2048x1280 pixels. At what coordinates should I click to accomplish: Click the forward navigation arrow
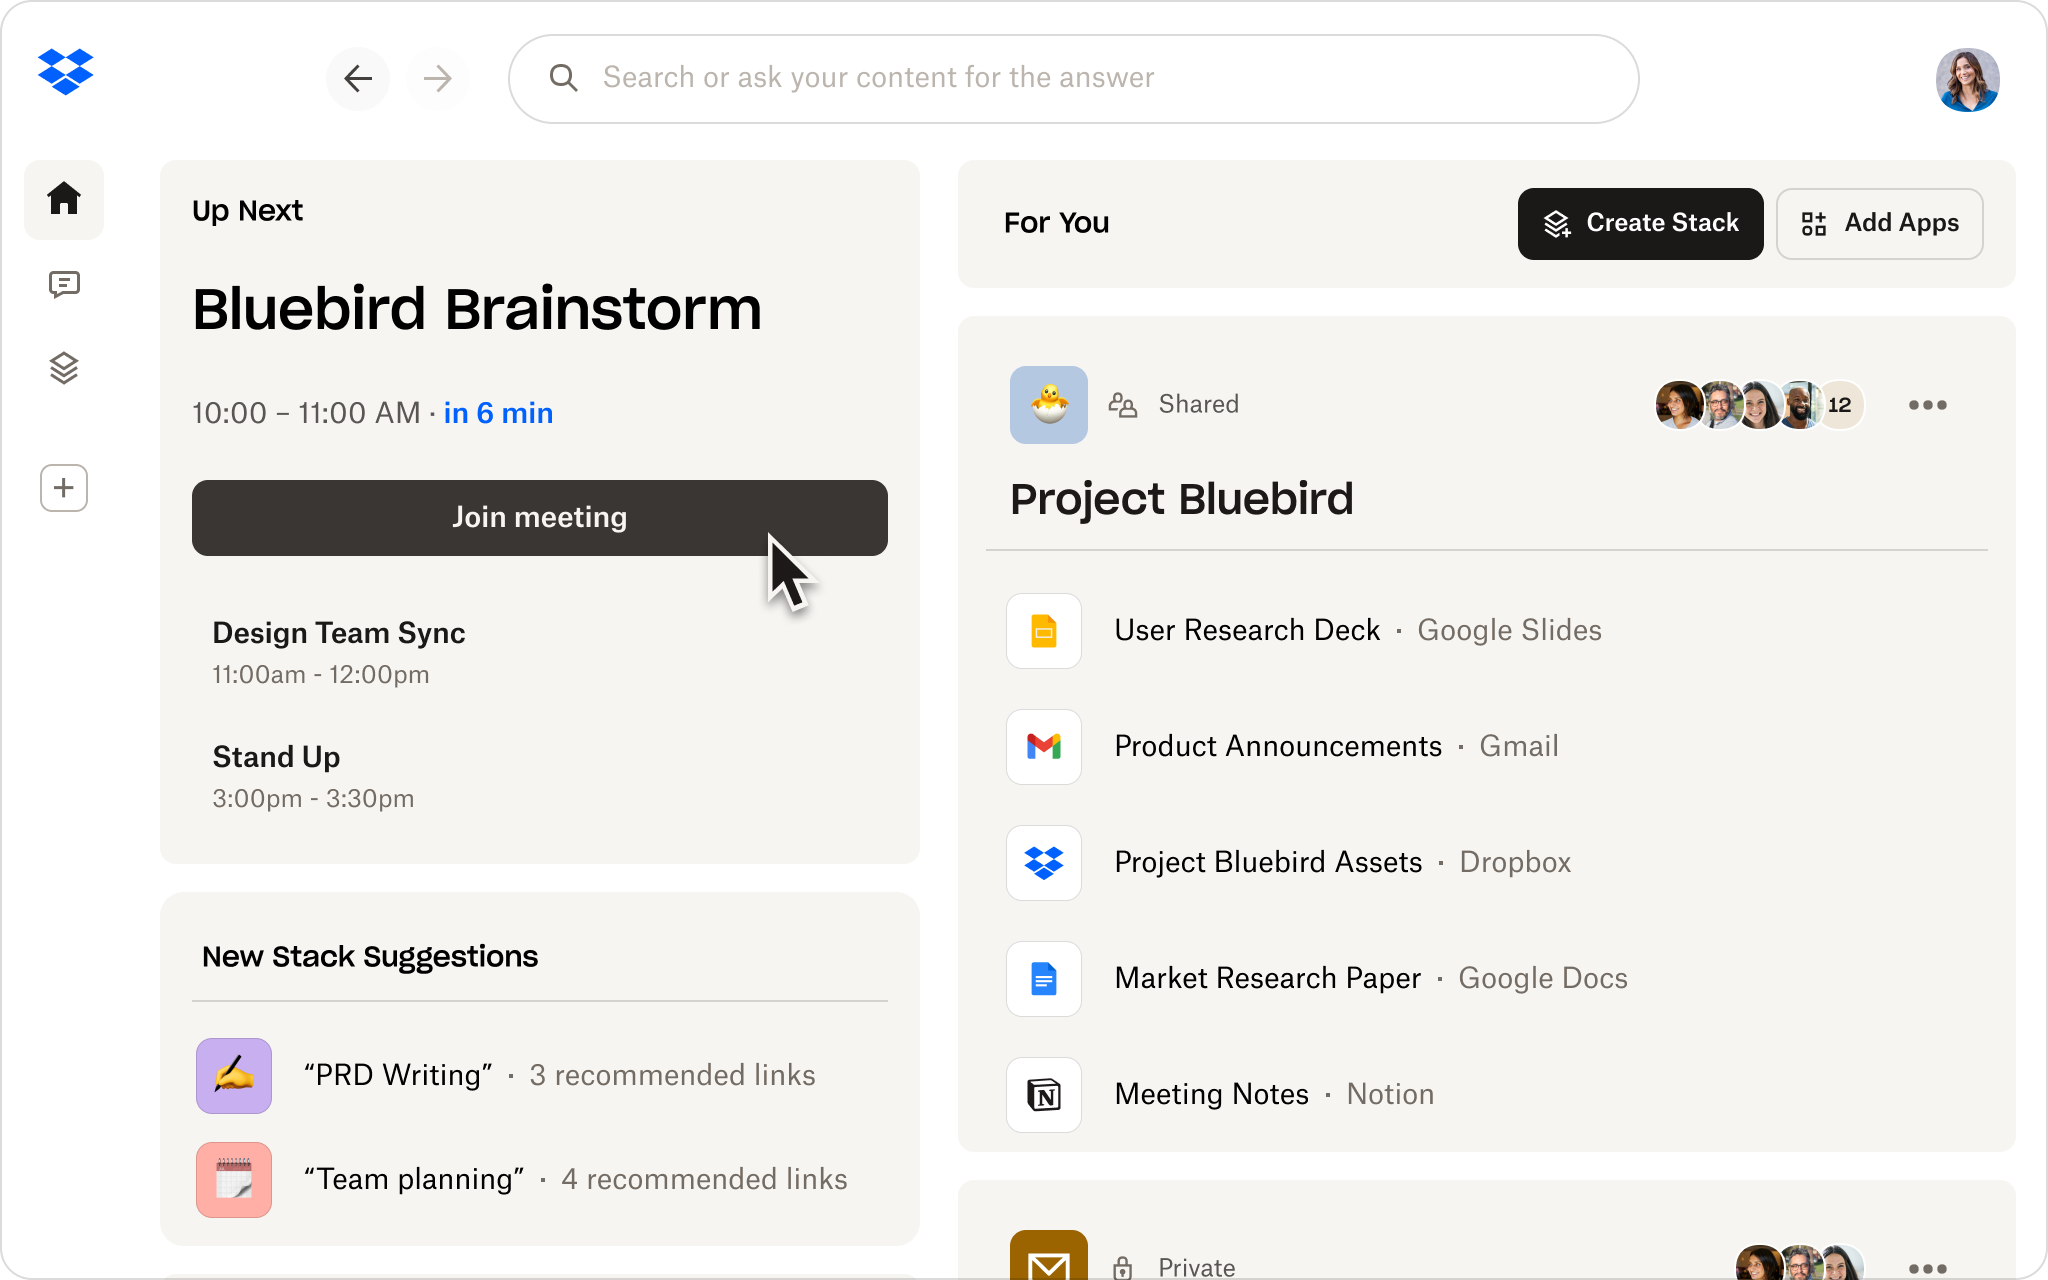point(436,78)
